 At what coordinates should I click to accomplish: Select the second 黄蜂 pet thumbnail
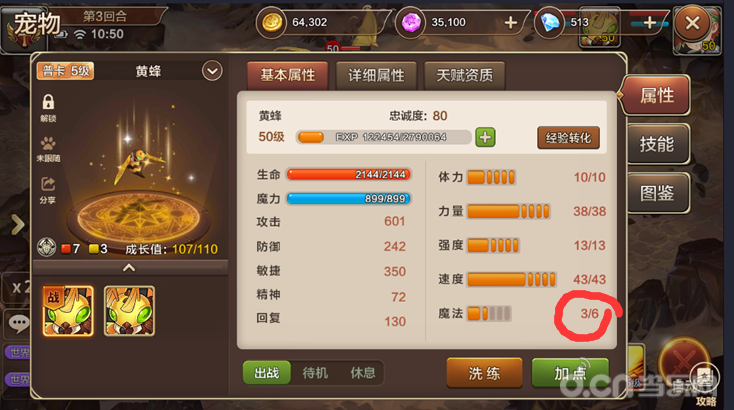click(129, 311)
